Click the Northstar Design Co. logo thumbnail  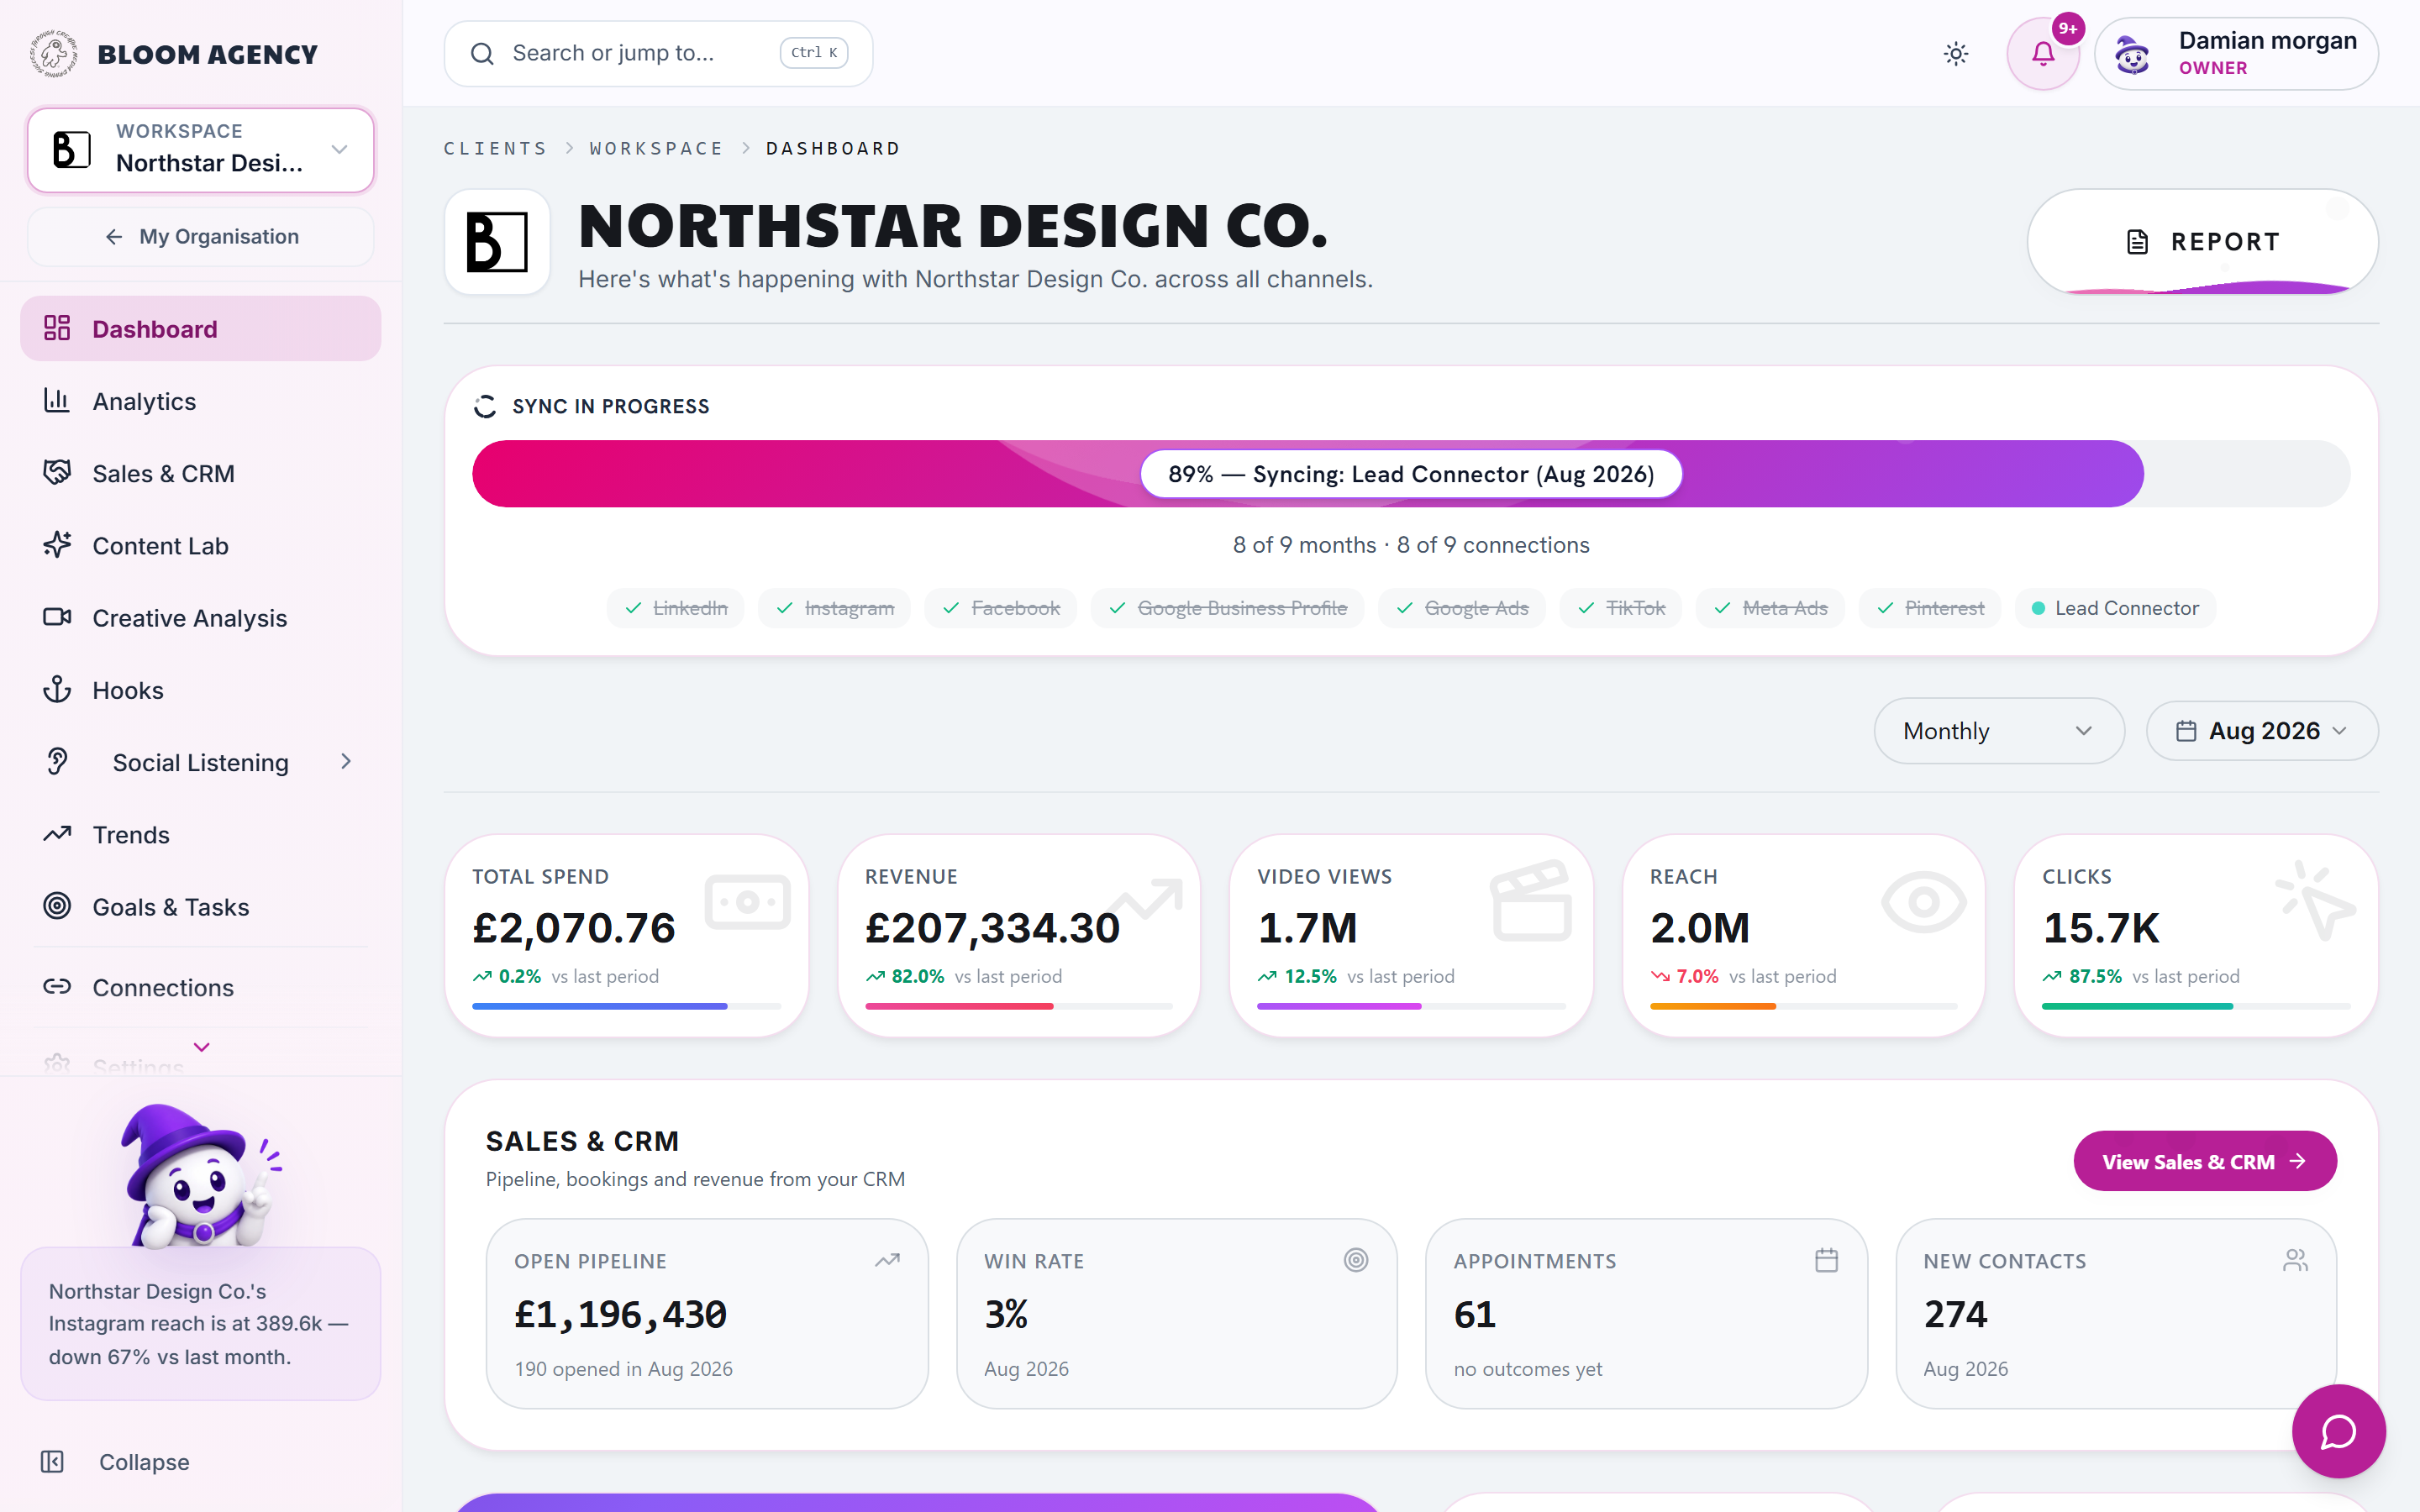[497, 242]
